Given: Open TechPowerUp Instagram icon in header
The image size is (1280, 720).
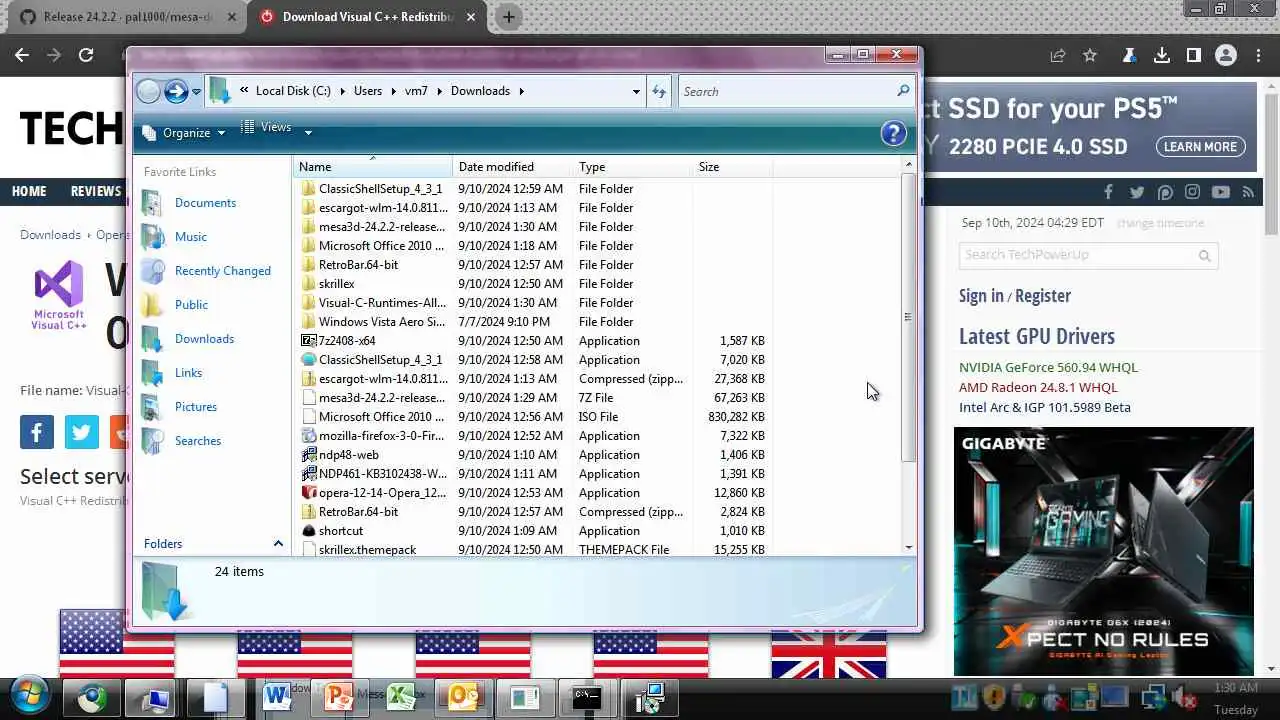Looking at the screenshot, I should (1193, 192).
